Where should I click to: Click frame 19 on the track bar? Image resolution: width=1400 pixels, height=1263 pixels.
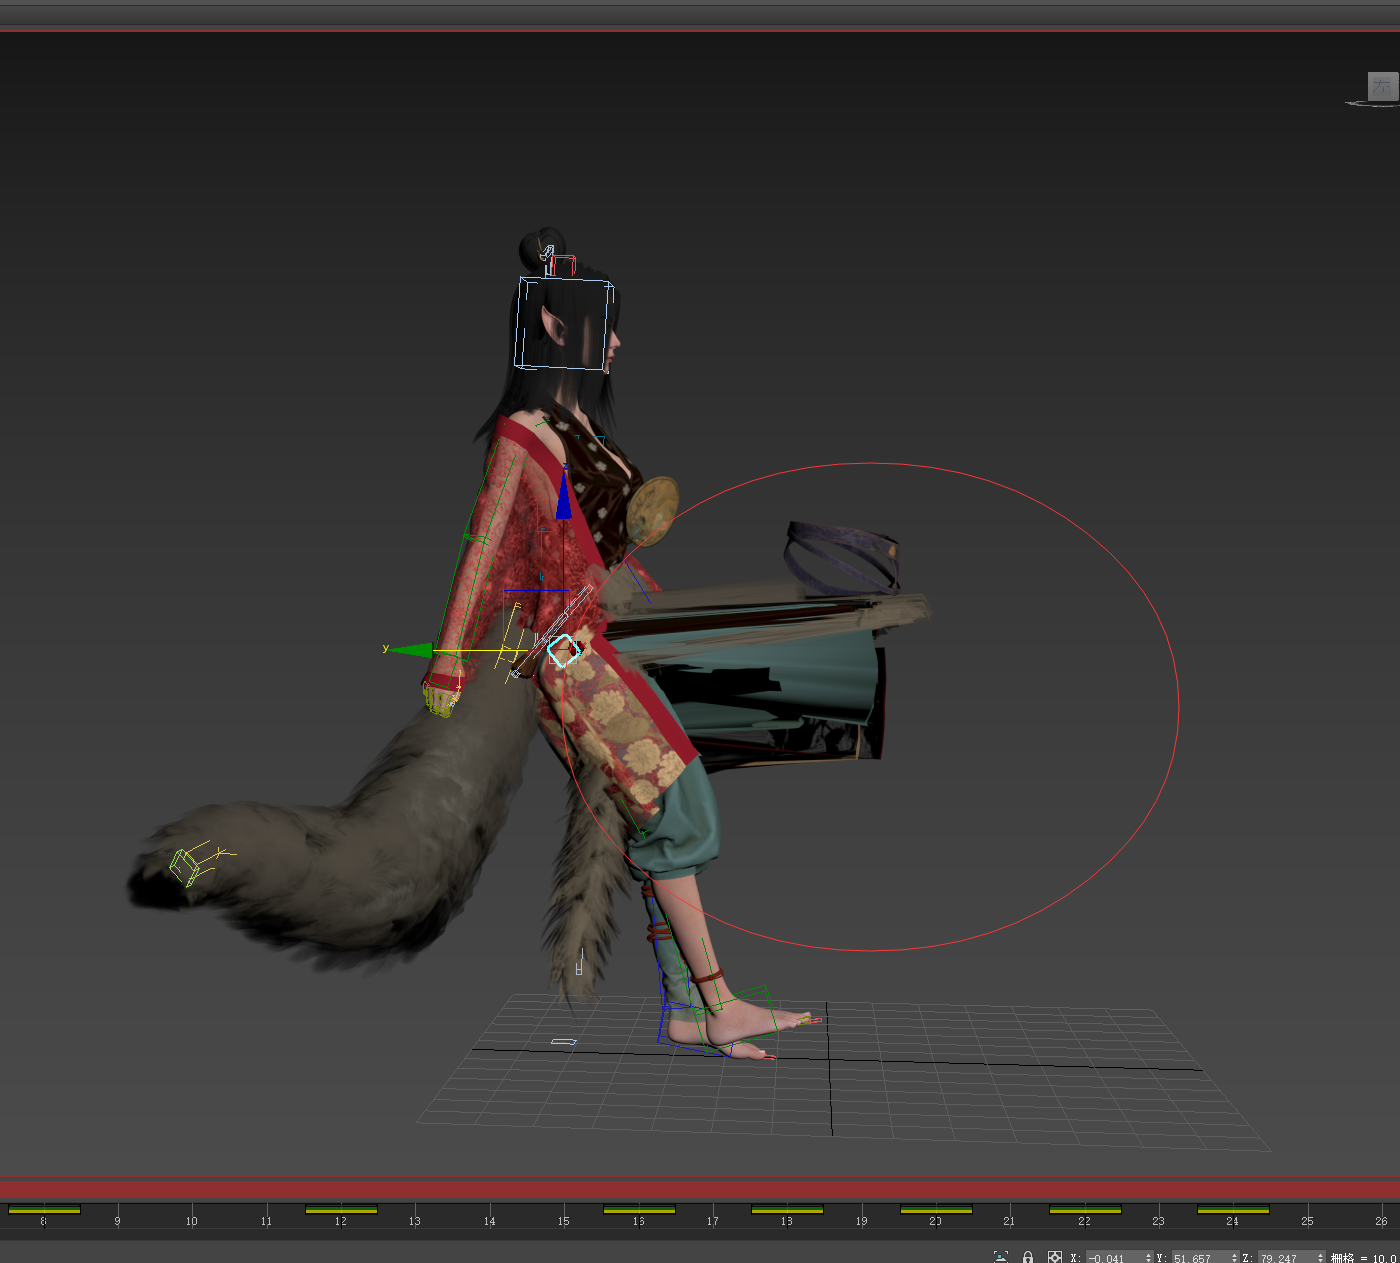[x=861, y=1221]
